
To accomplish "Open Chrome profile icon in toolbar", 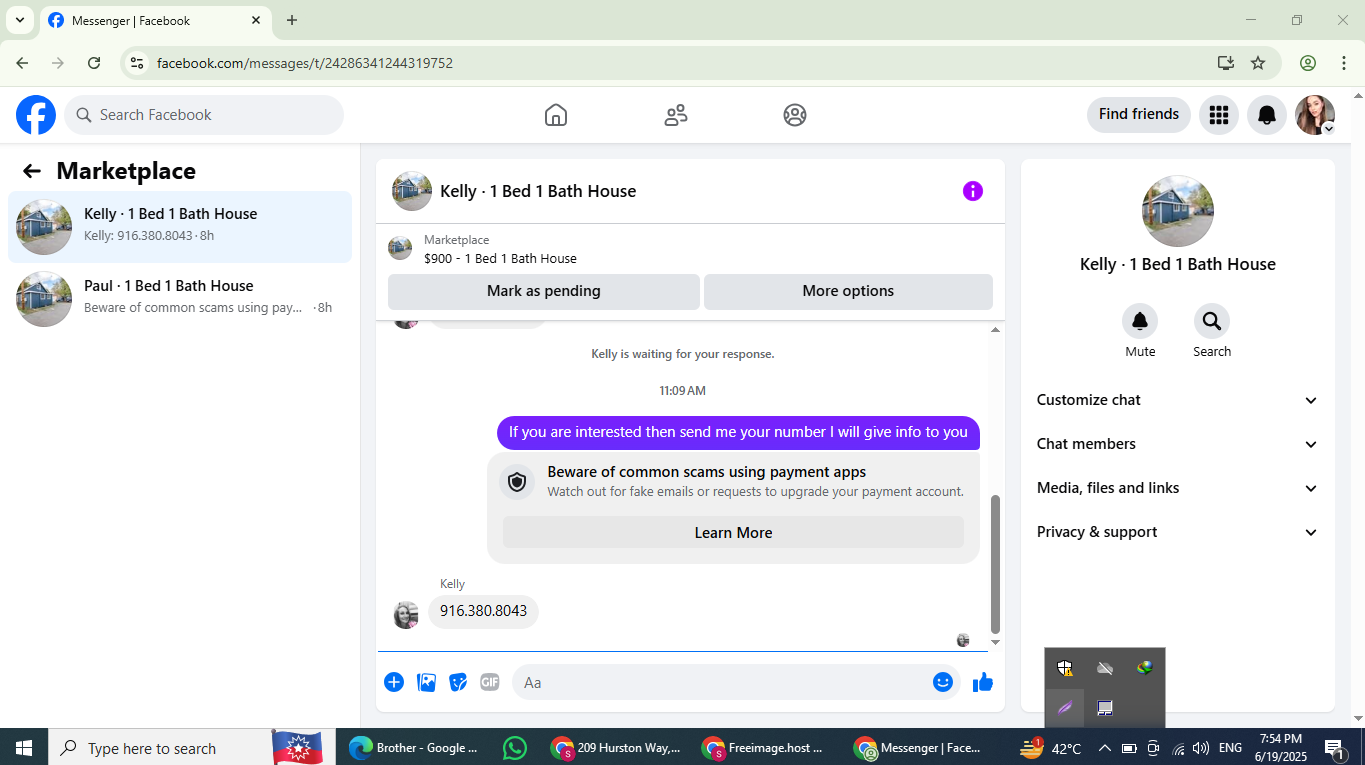I will click(x=1308, y=63).
